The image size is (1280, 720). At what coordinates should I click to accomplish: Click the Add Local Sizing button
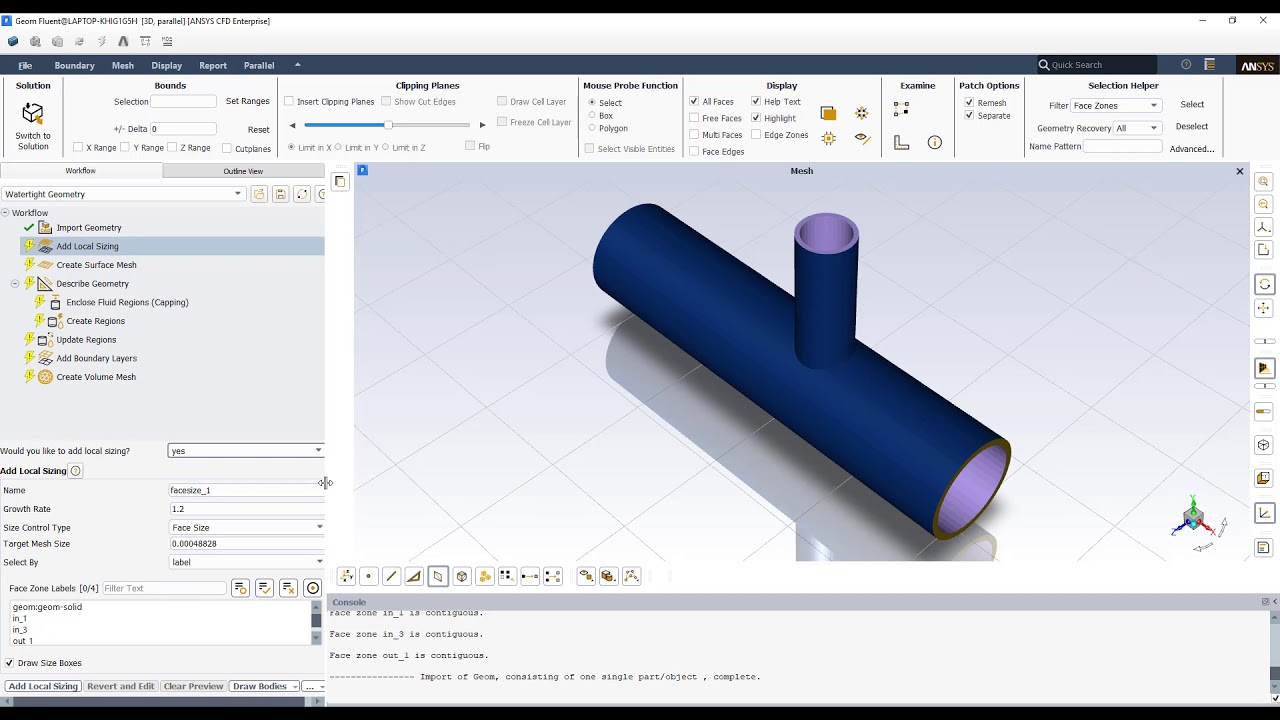coord(43,686)
